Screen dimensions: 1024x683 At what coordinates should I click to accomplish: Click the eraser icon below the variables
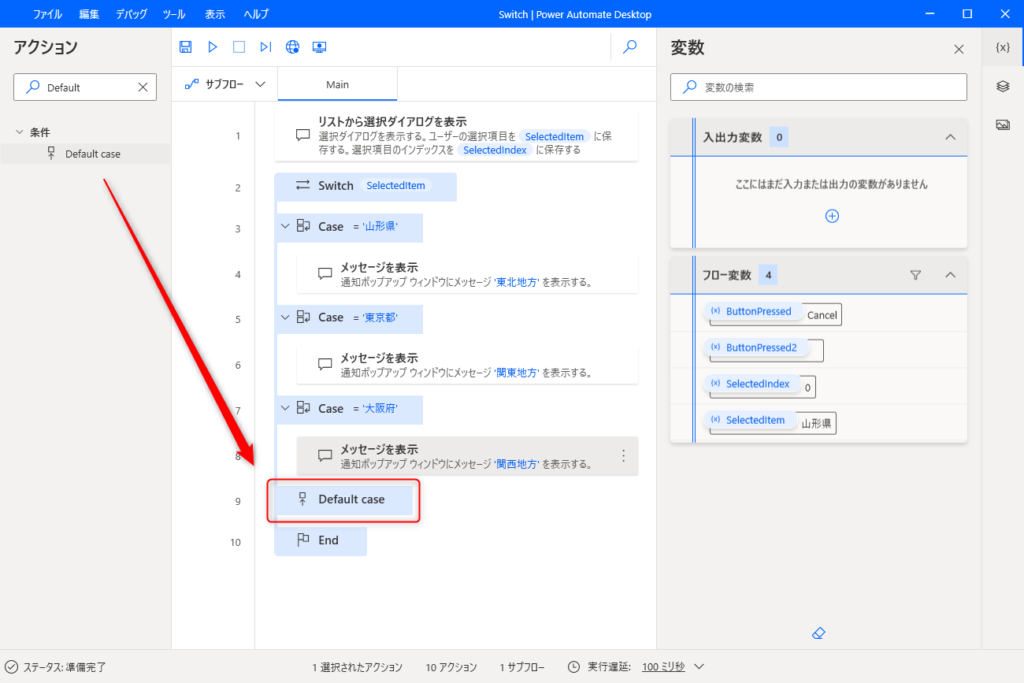818,633
